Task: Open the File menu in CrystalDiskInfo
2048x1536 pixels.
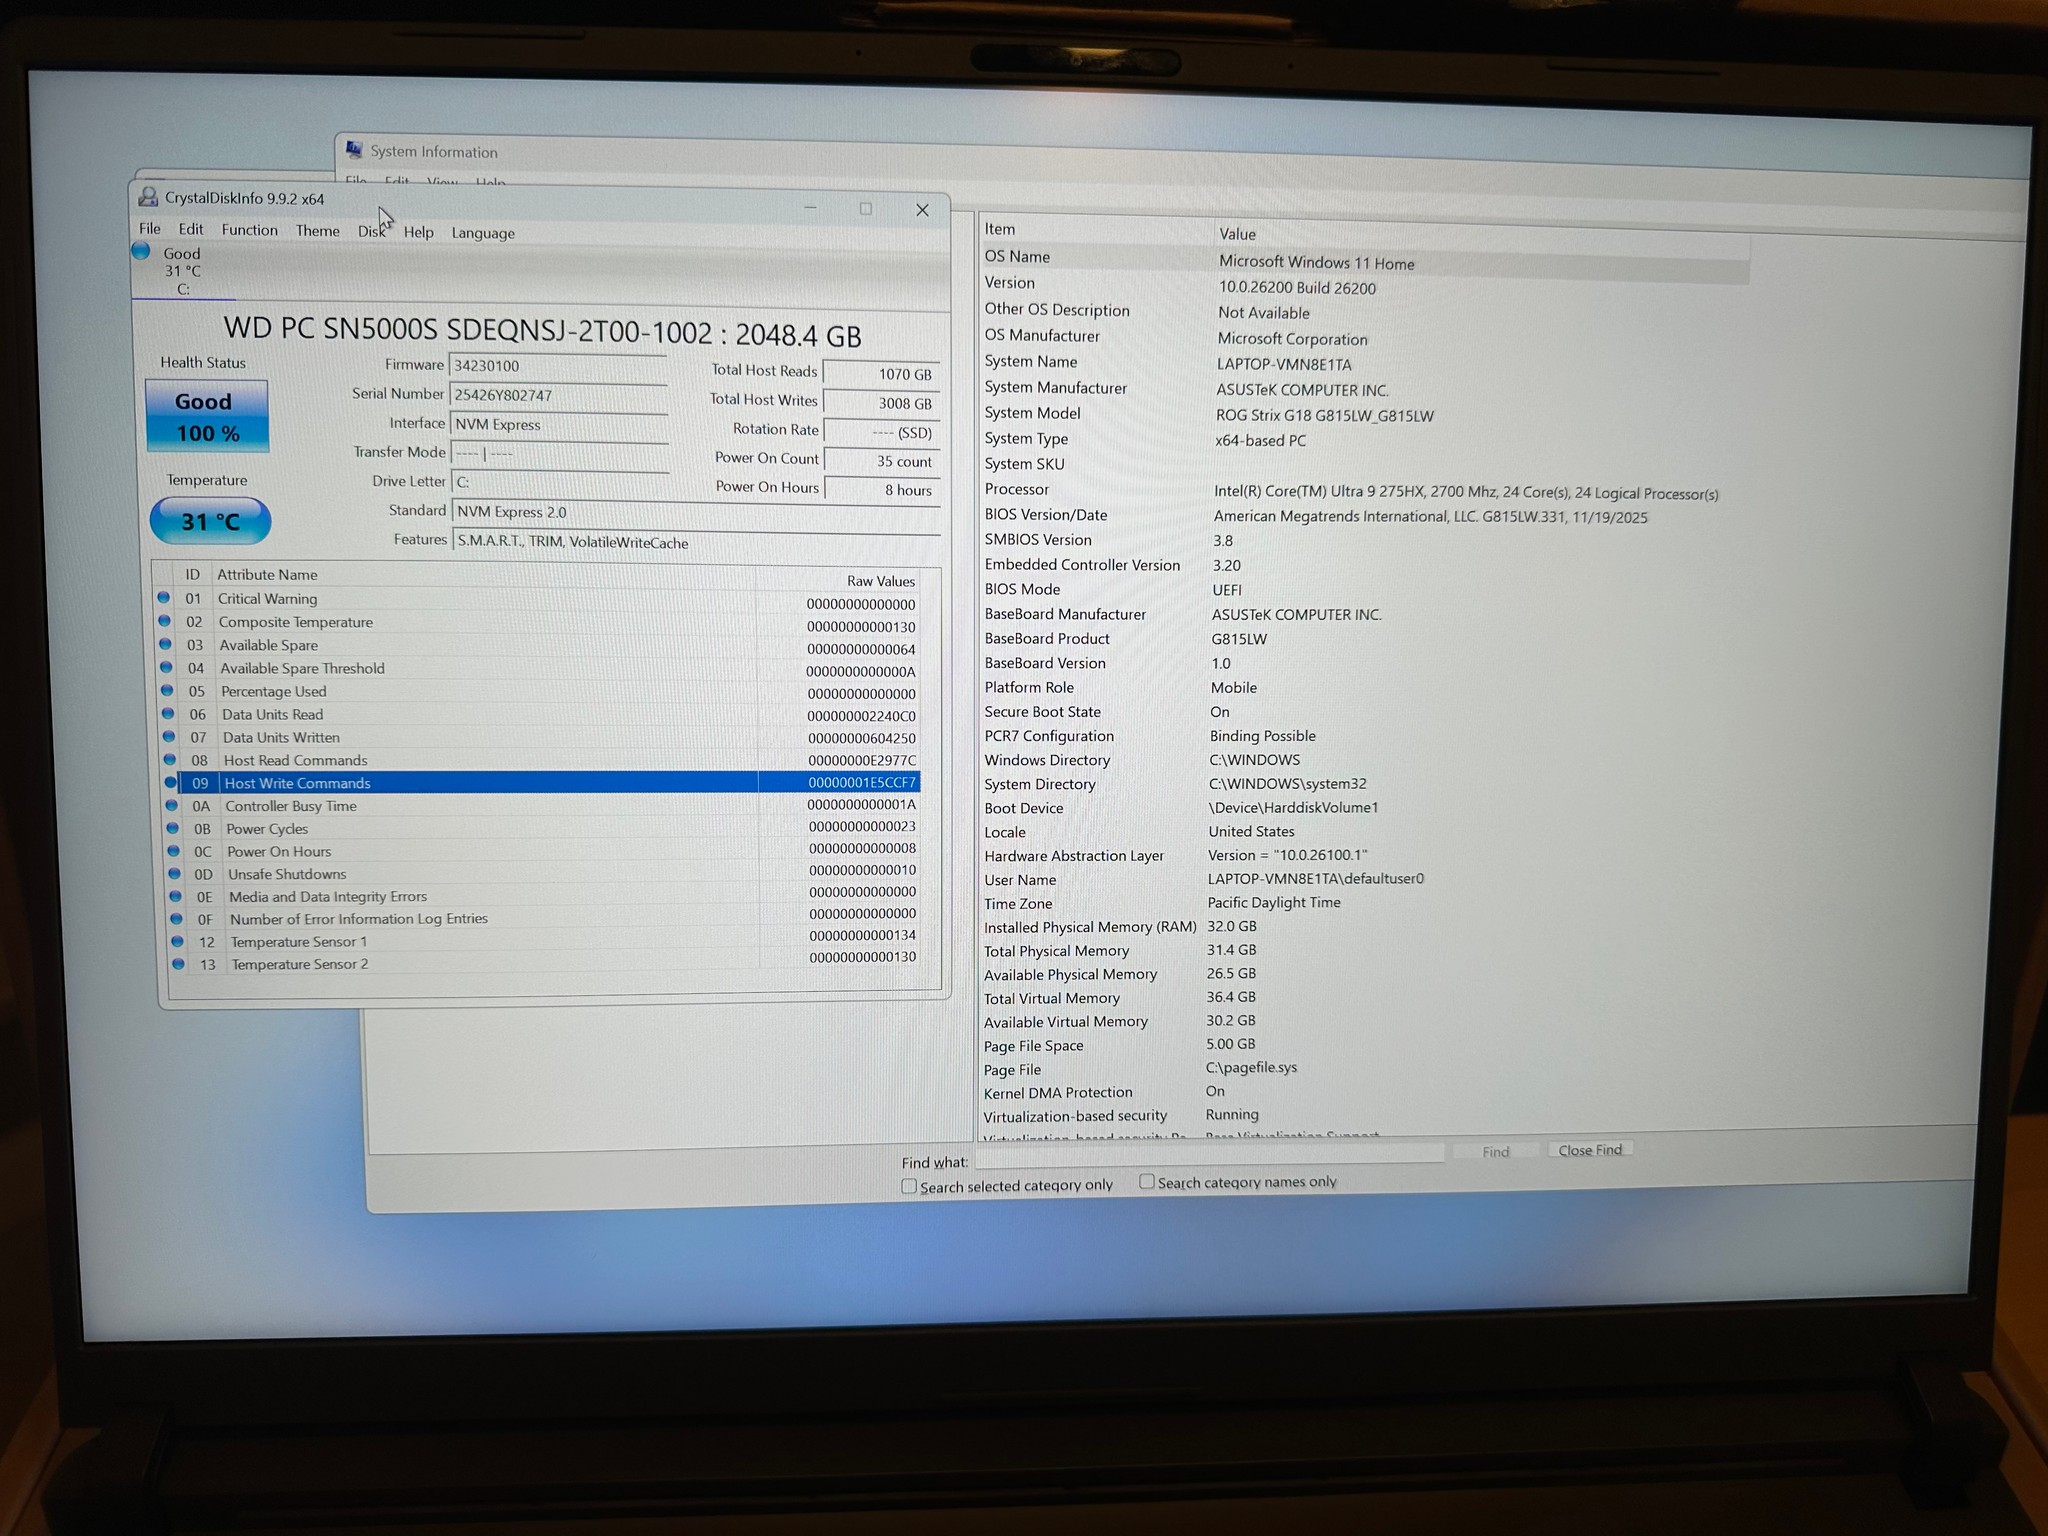Action: (x=150, y=229)
